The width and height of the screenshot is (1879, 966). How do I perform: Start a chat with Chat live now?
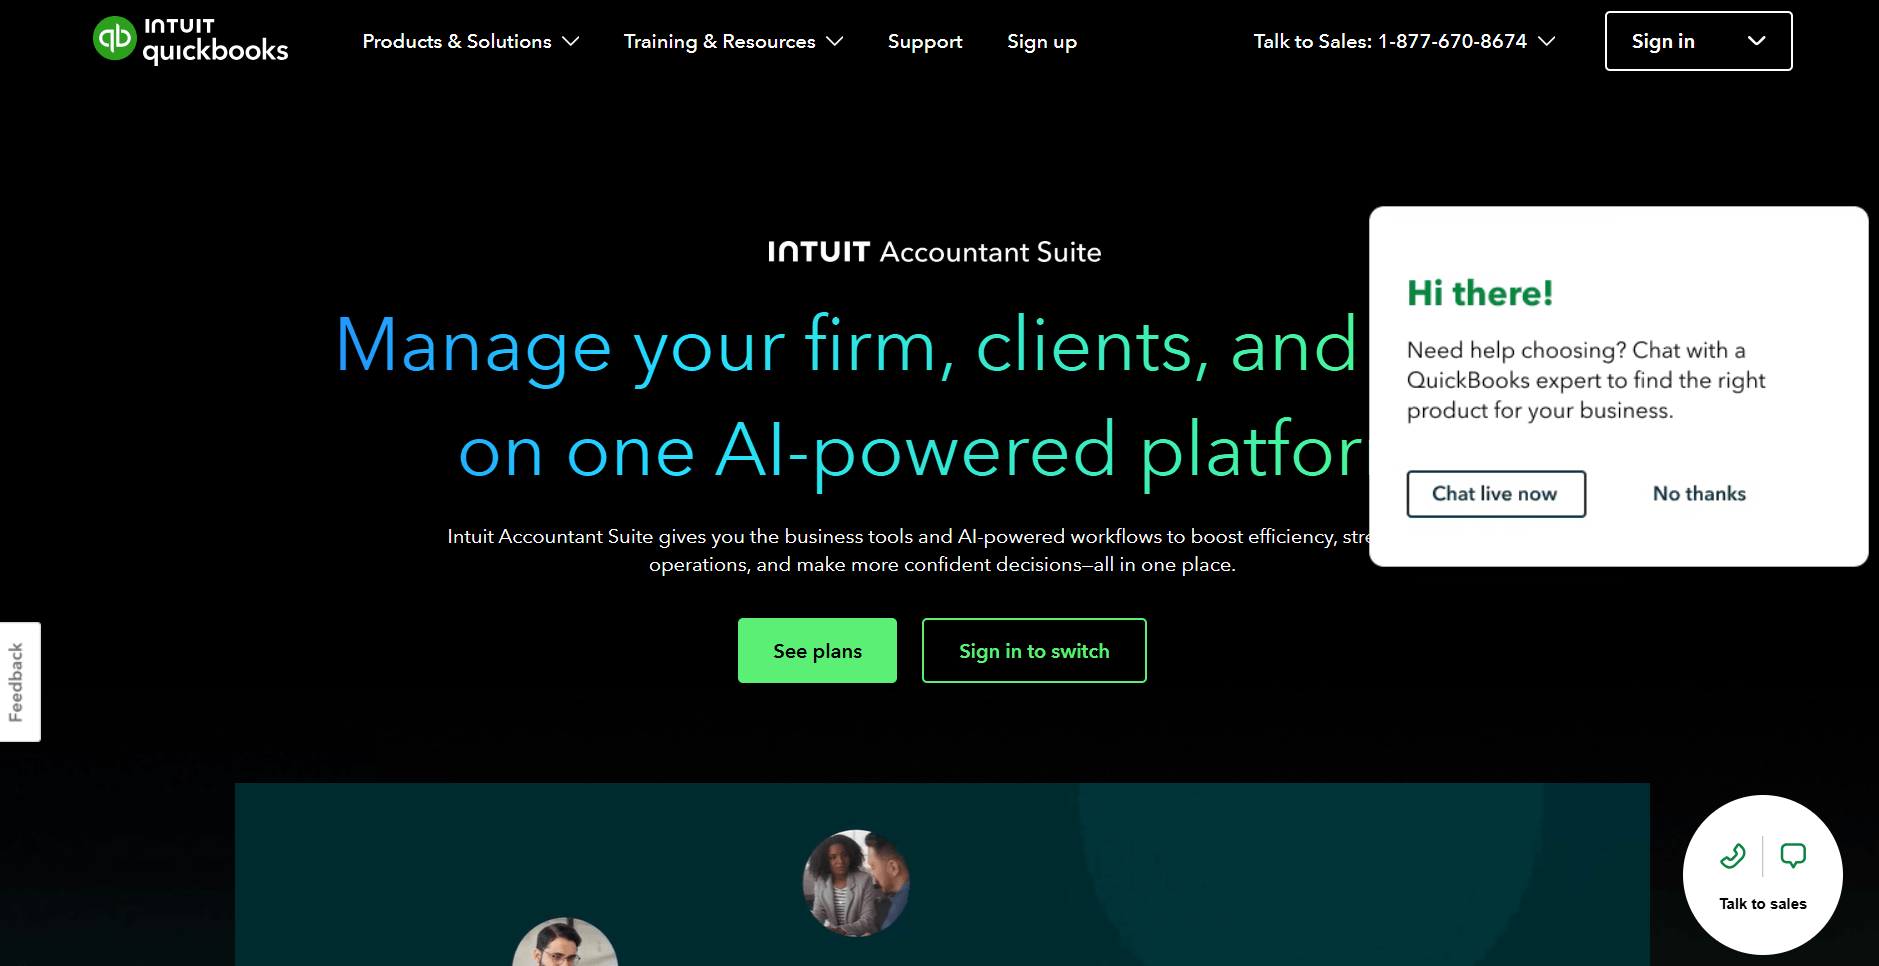click(1496, 494)
